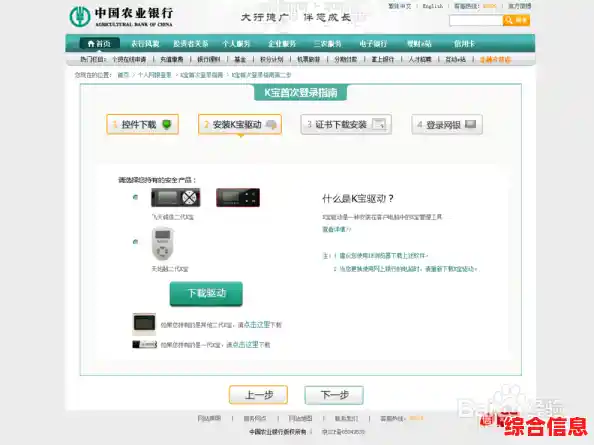Open the 信用卡 menu
Viewport: 594px width, 445px height.
[x=464, y=44]
